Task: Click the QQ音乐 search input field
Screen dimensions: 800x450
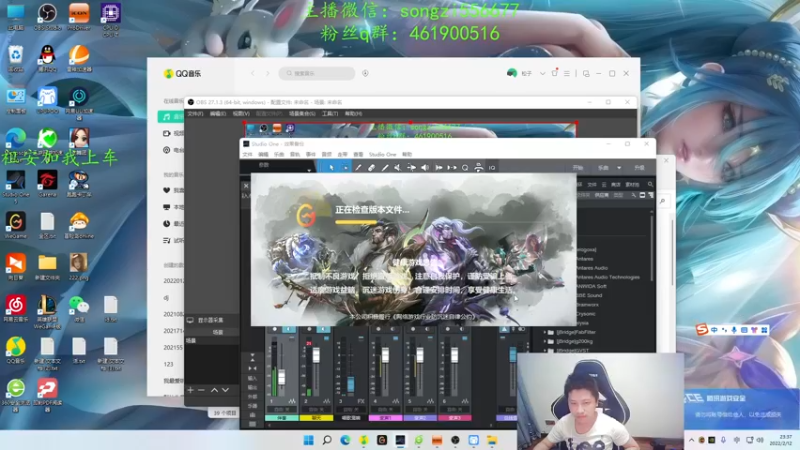Action: [317, 73]
